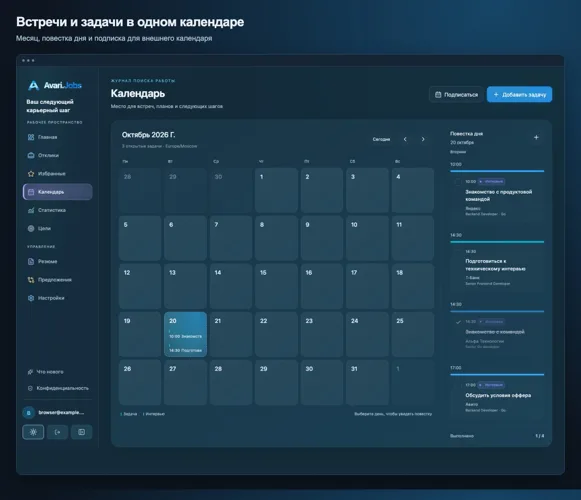
Task: Select day 24 in the calendar
Action: (x=367, y=334)
